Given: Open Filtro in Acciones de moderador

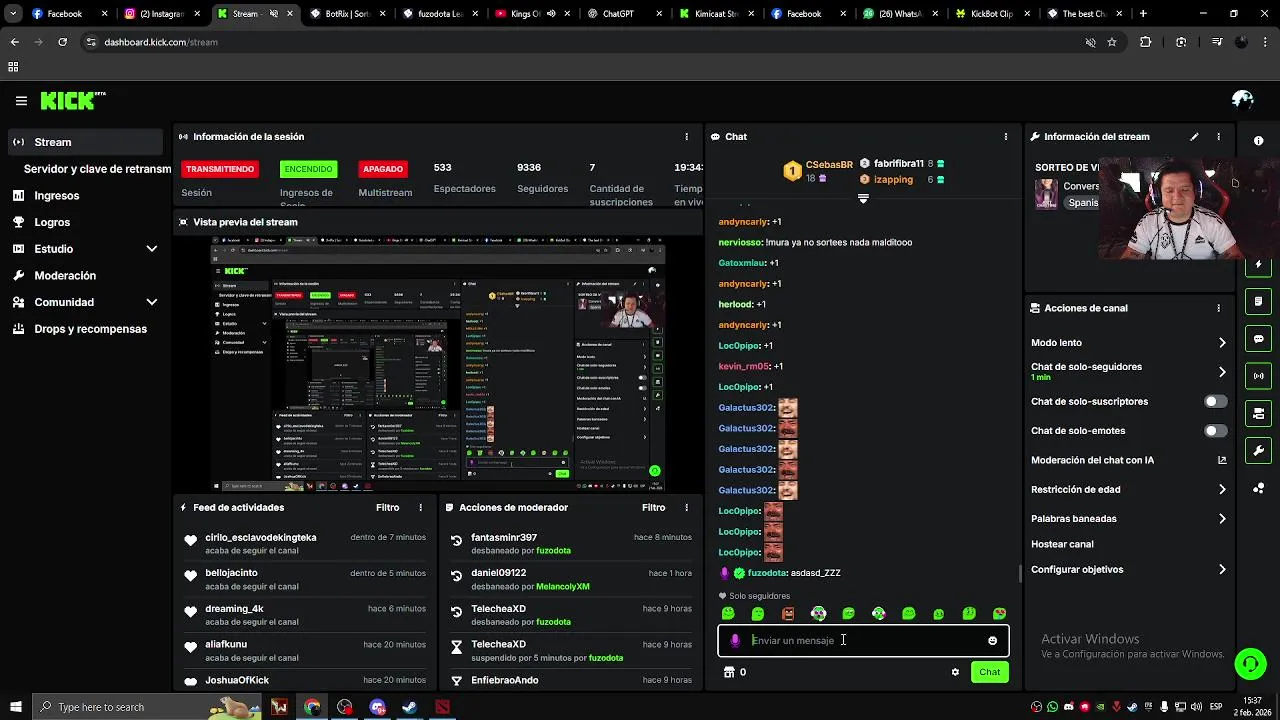Looking at the screenshot, I should click(x=653, y=508).
